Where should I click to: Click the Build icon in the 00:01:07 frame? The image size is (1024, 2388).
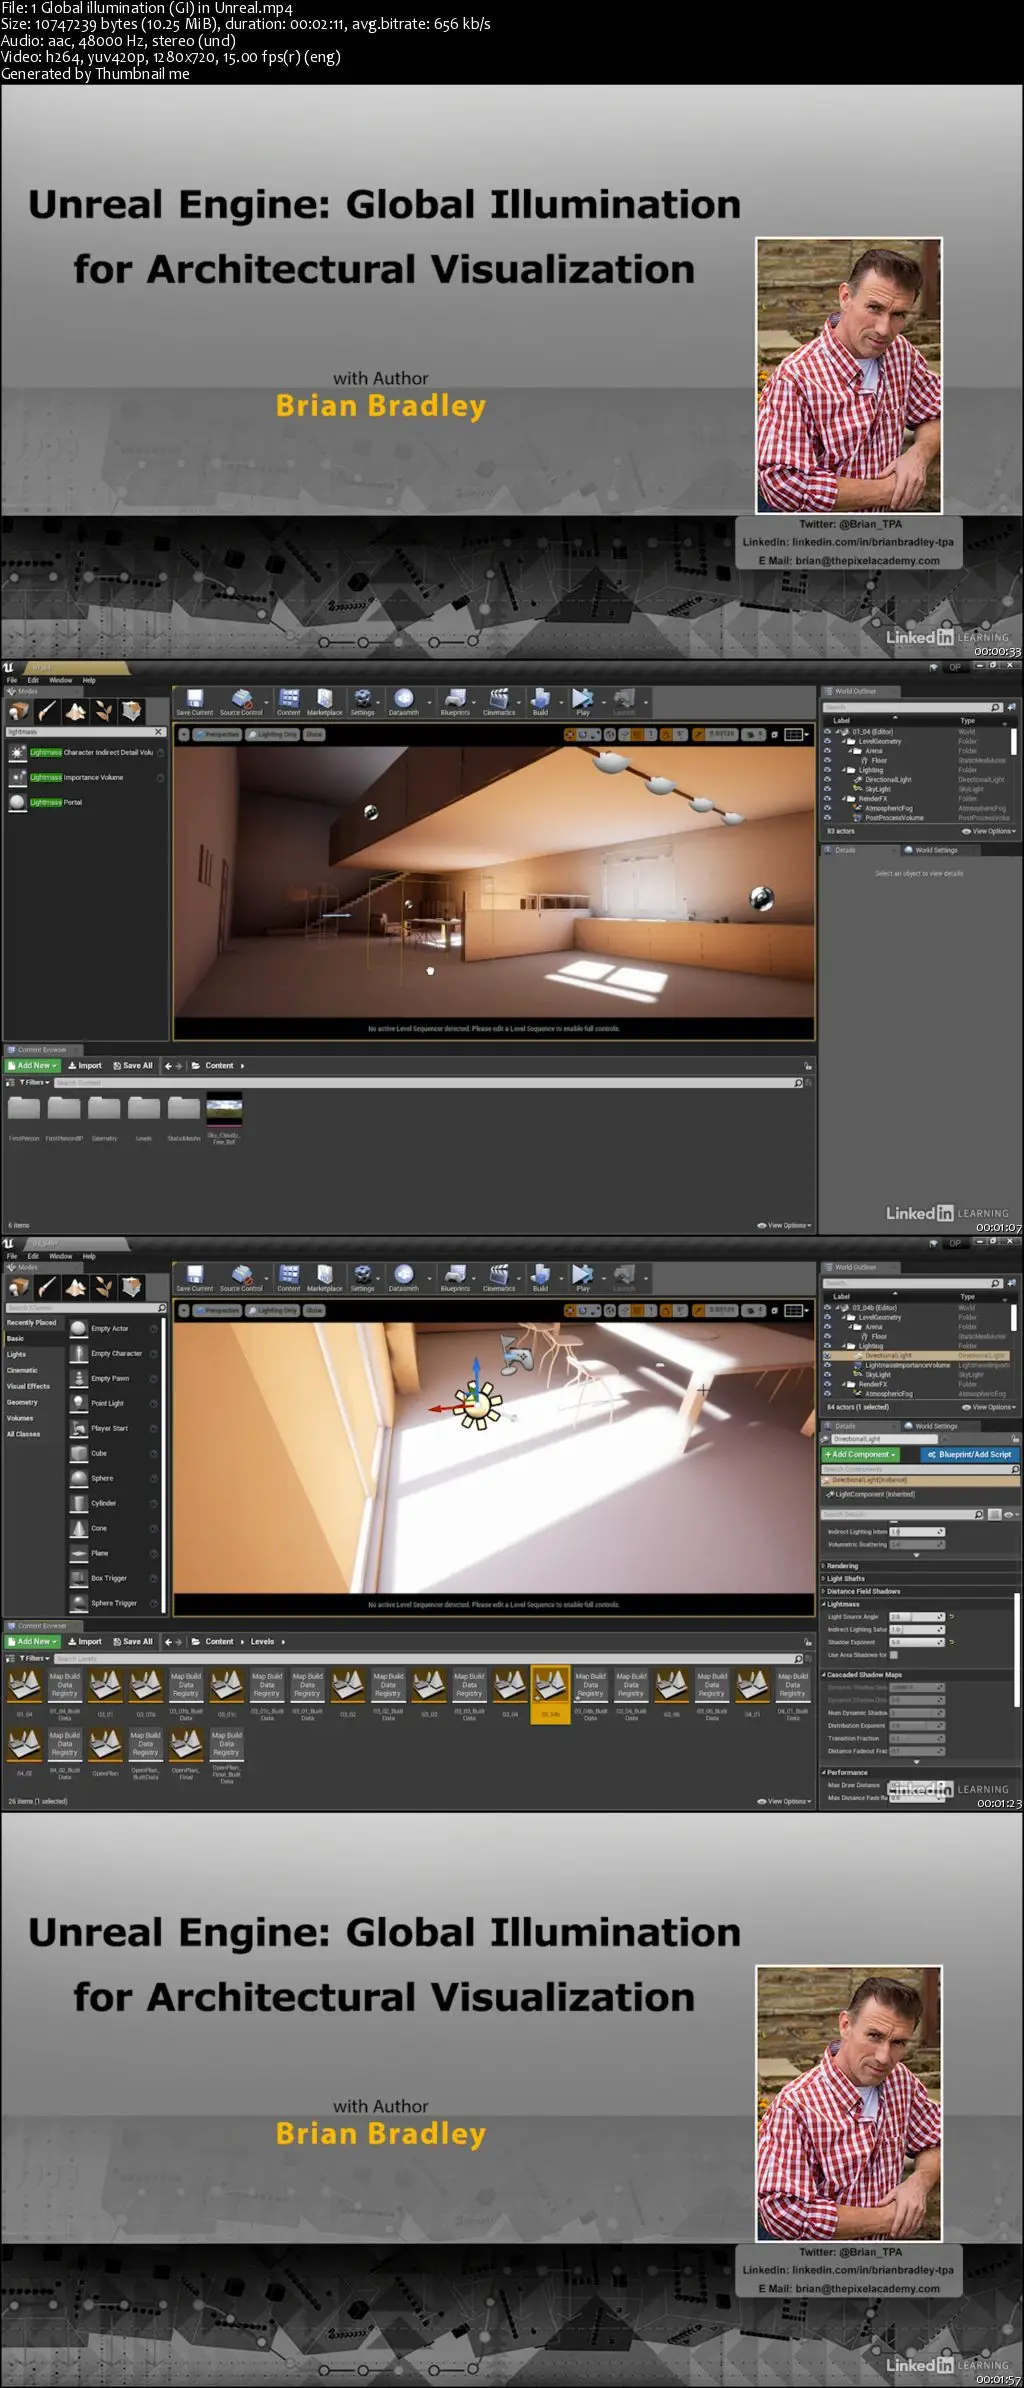coord(540,701)
